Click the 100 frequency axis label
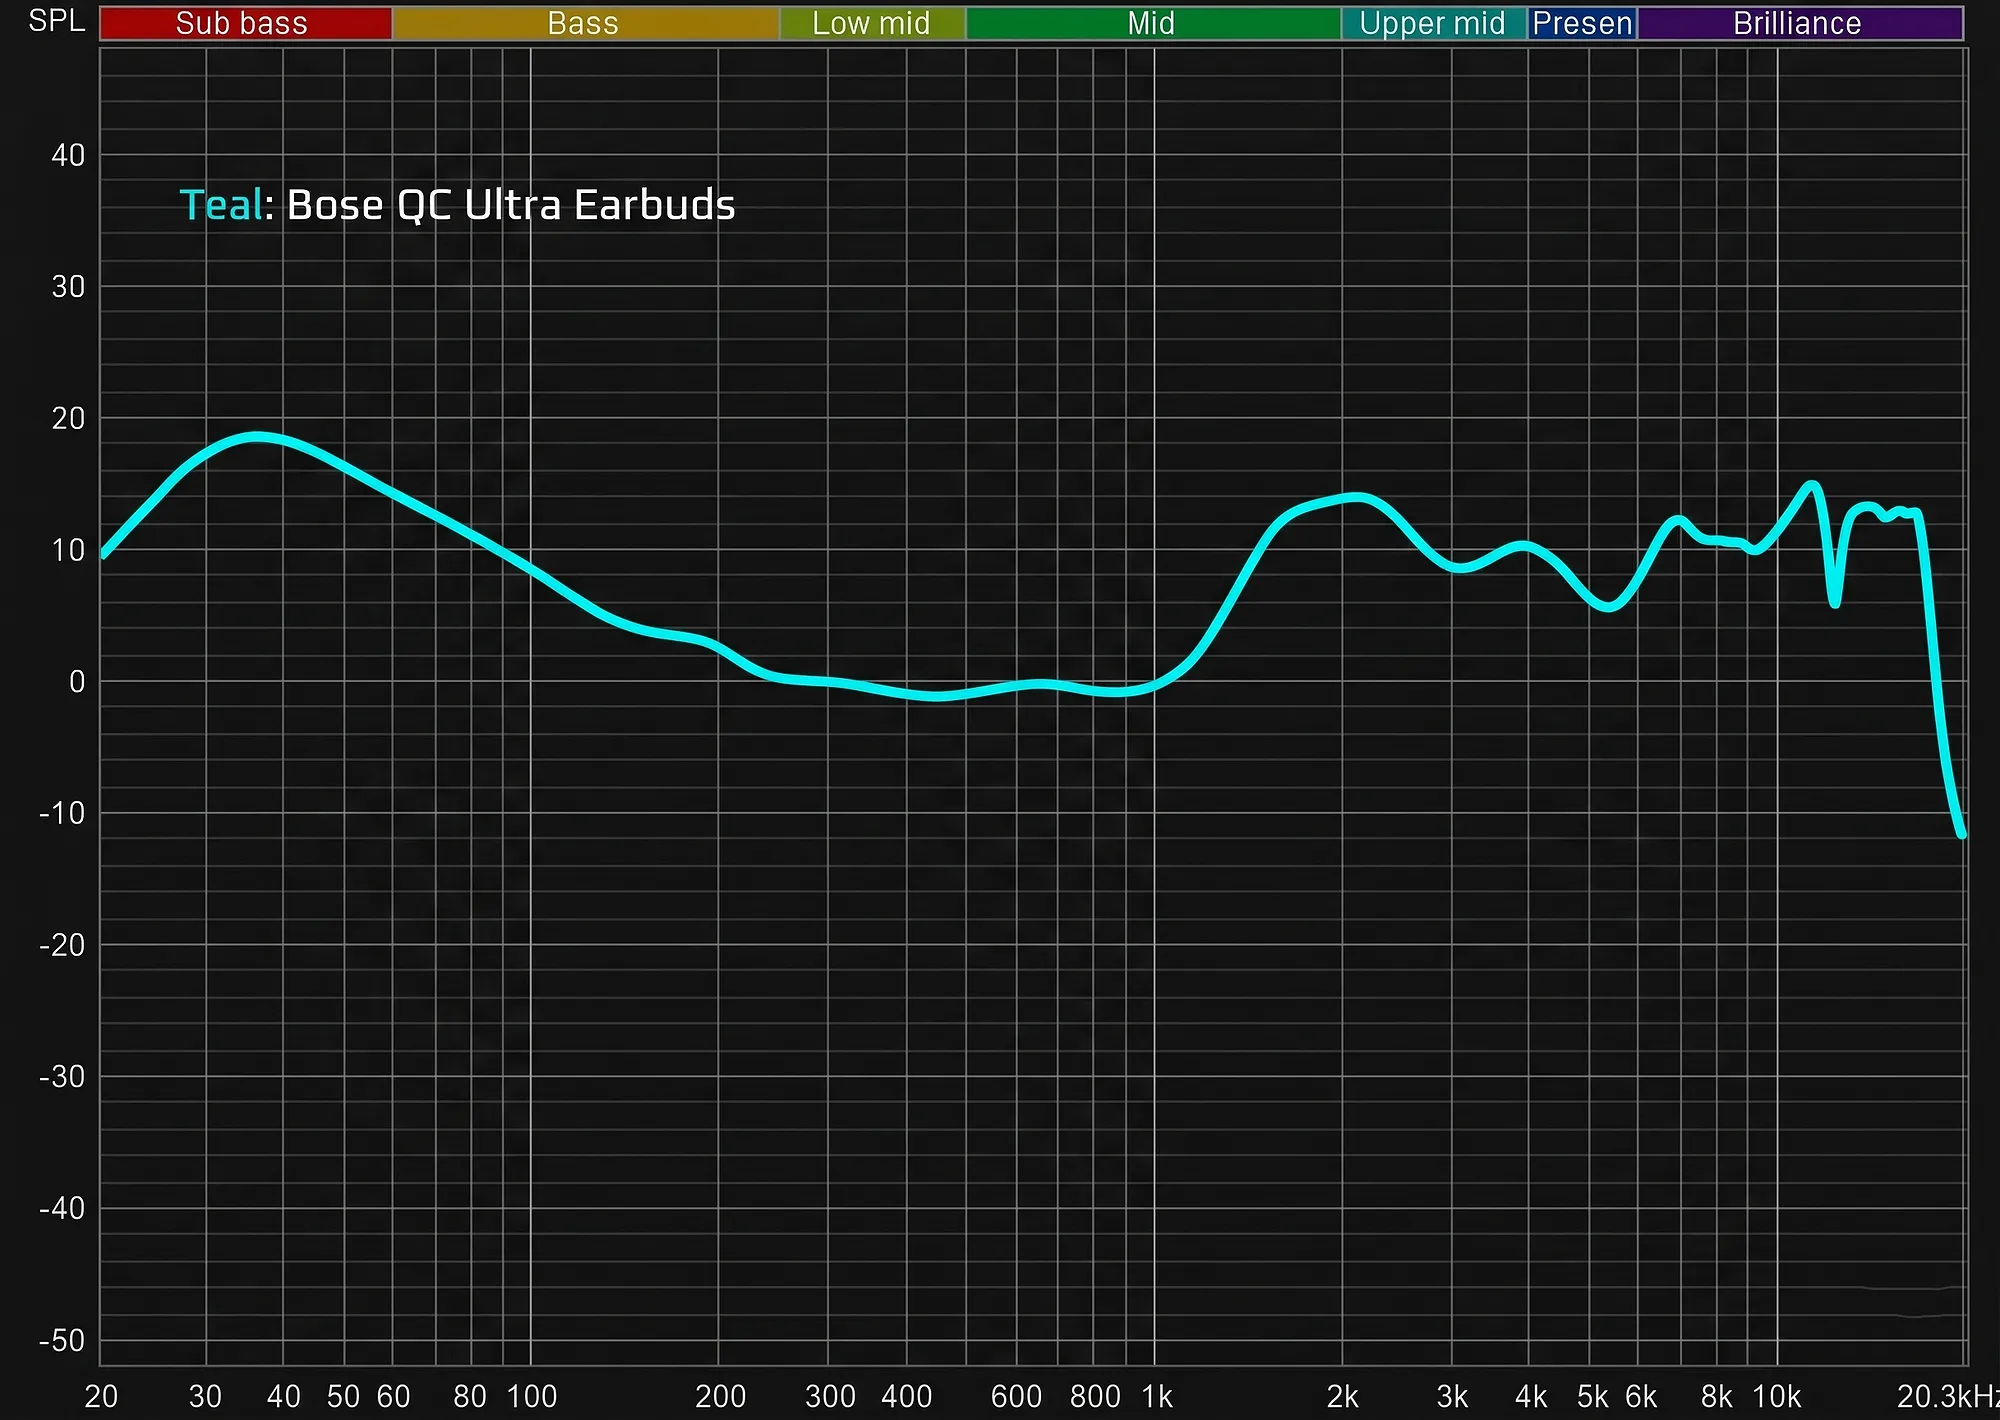2000x1420 pixels. [x=531, y=1396]
